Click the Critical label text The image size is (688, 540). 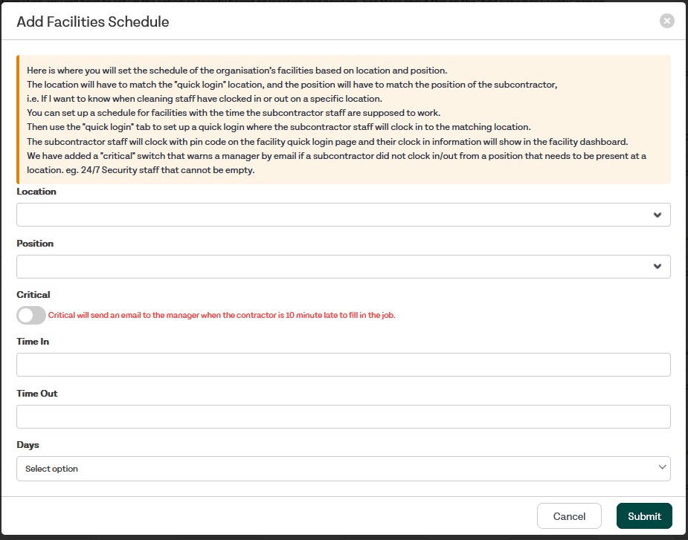pos(33,295)
